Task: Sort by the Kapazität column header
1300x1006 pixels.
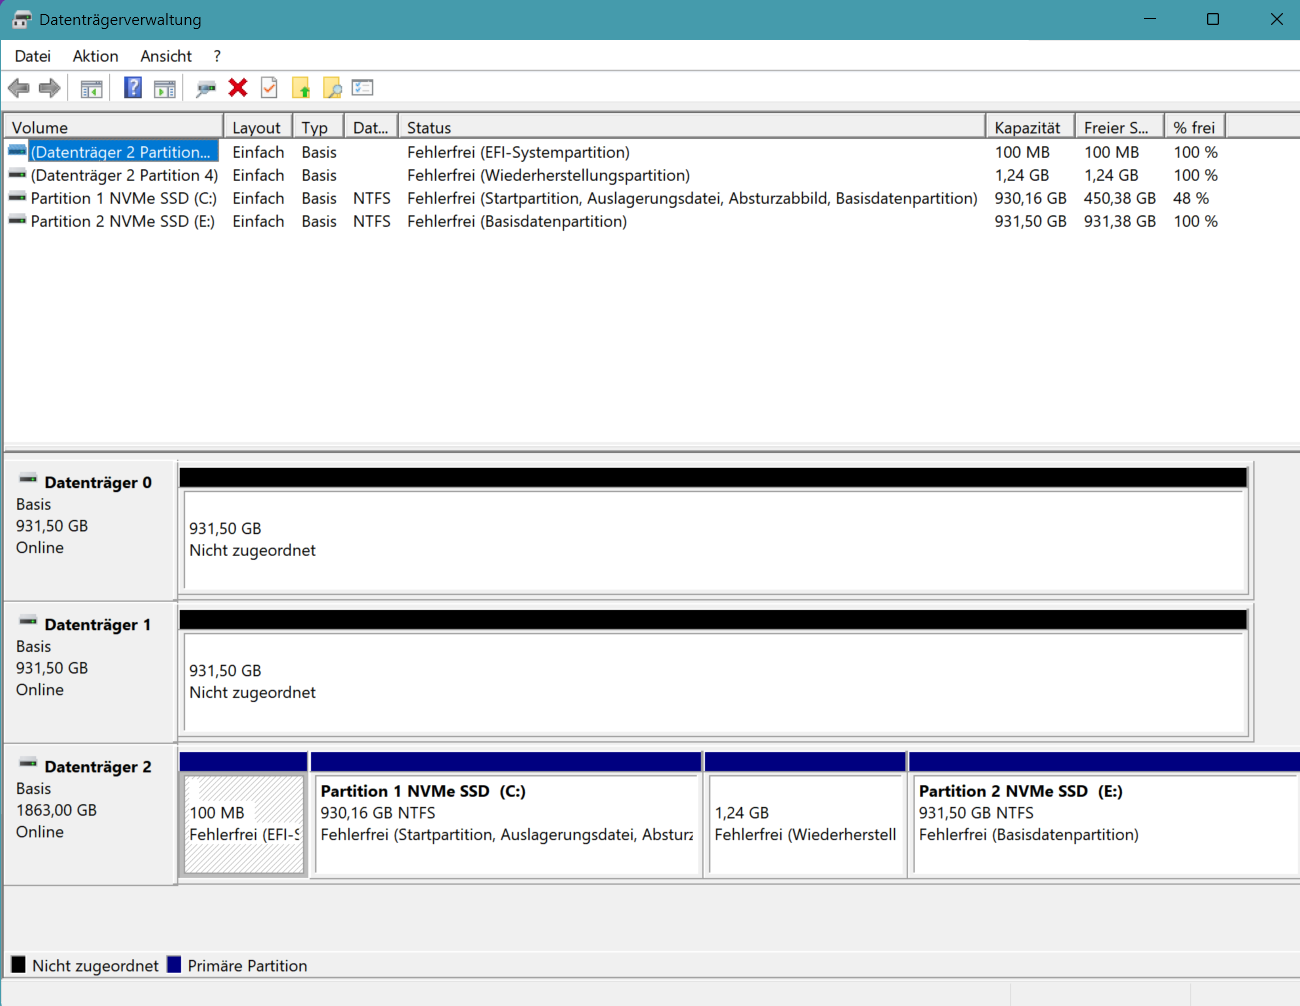Action: [1030, 127]
